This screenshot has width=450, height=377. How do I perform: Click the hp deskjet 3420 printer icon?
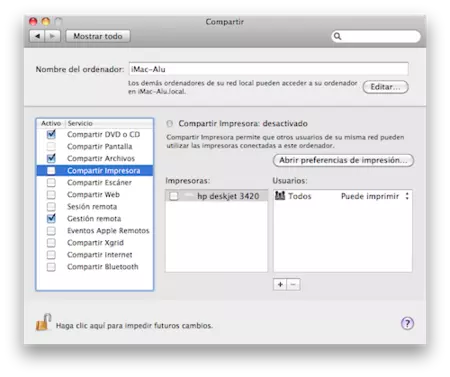[189, 196]
